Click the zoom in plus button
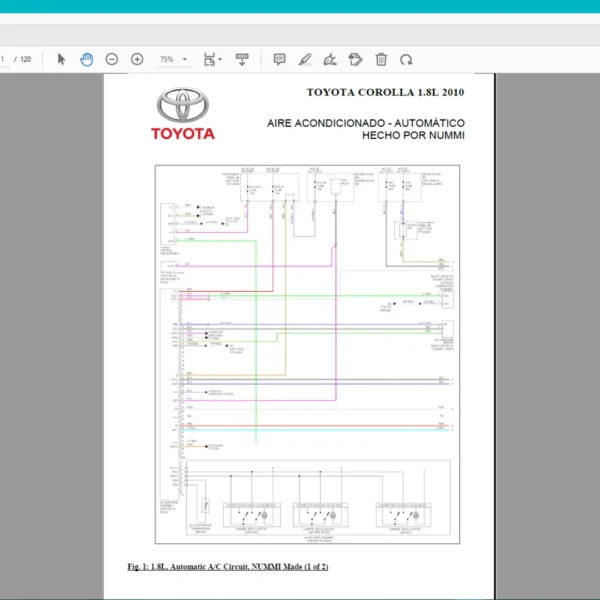 pyautogui.click(x=137, y=59)
